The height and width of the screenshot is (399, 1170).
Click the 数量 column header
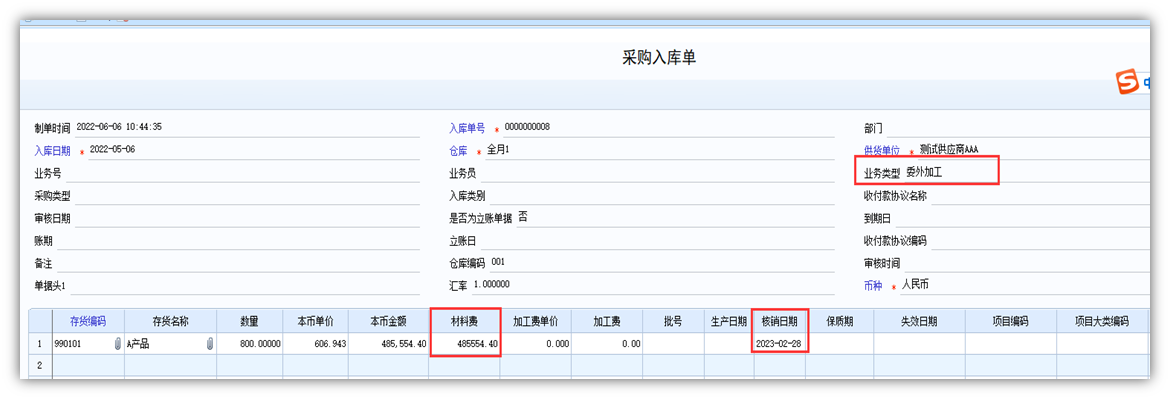[x=249, y=321]
